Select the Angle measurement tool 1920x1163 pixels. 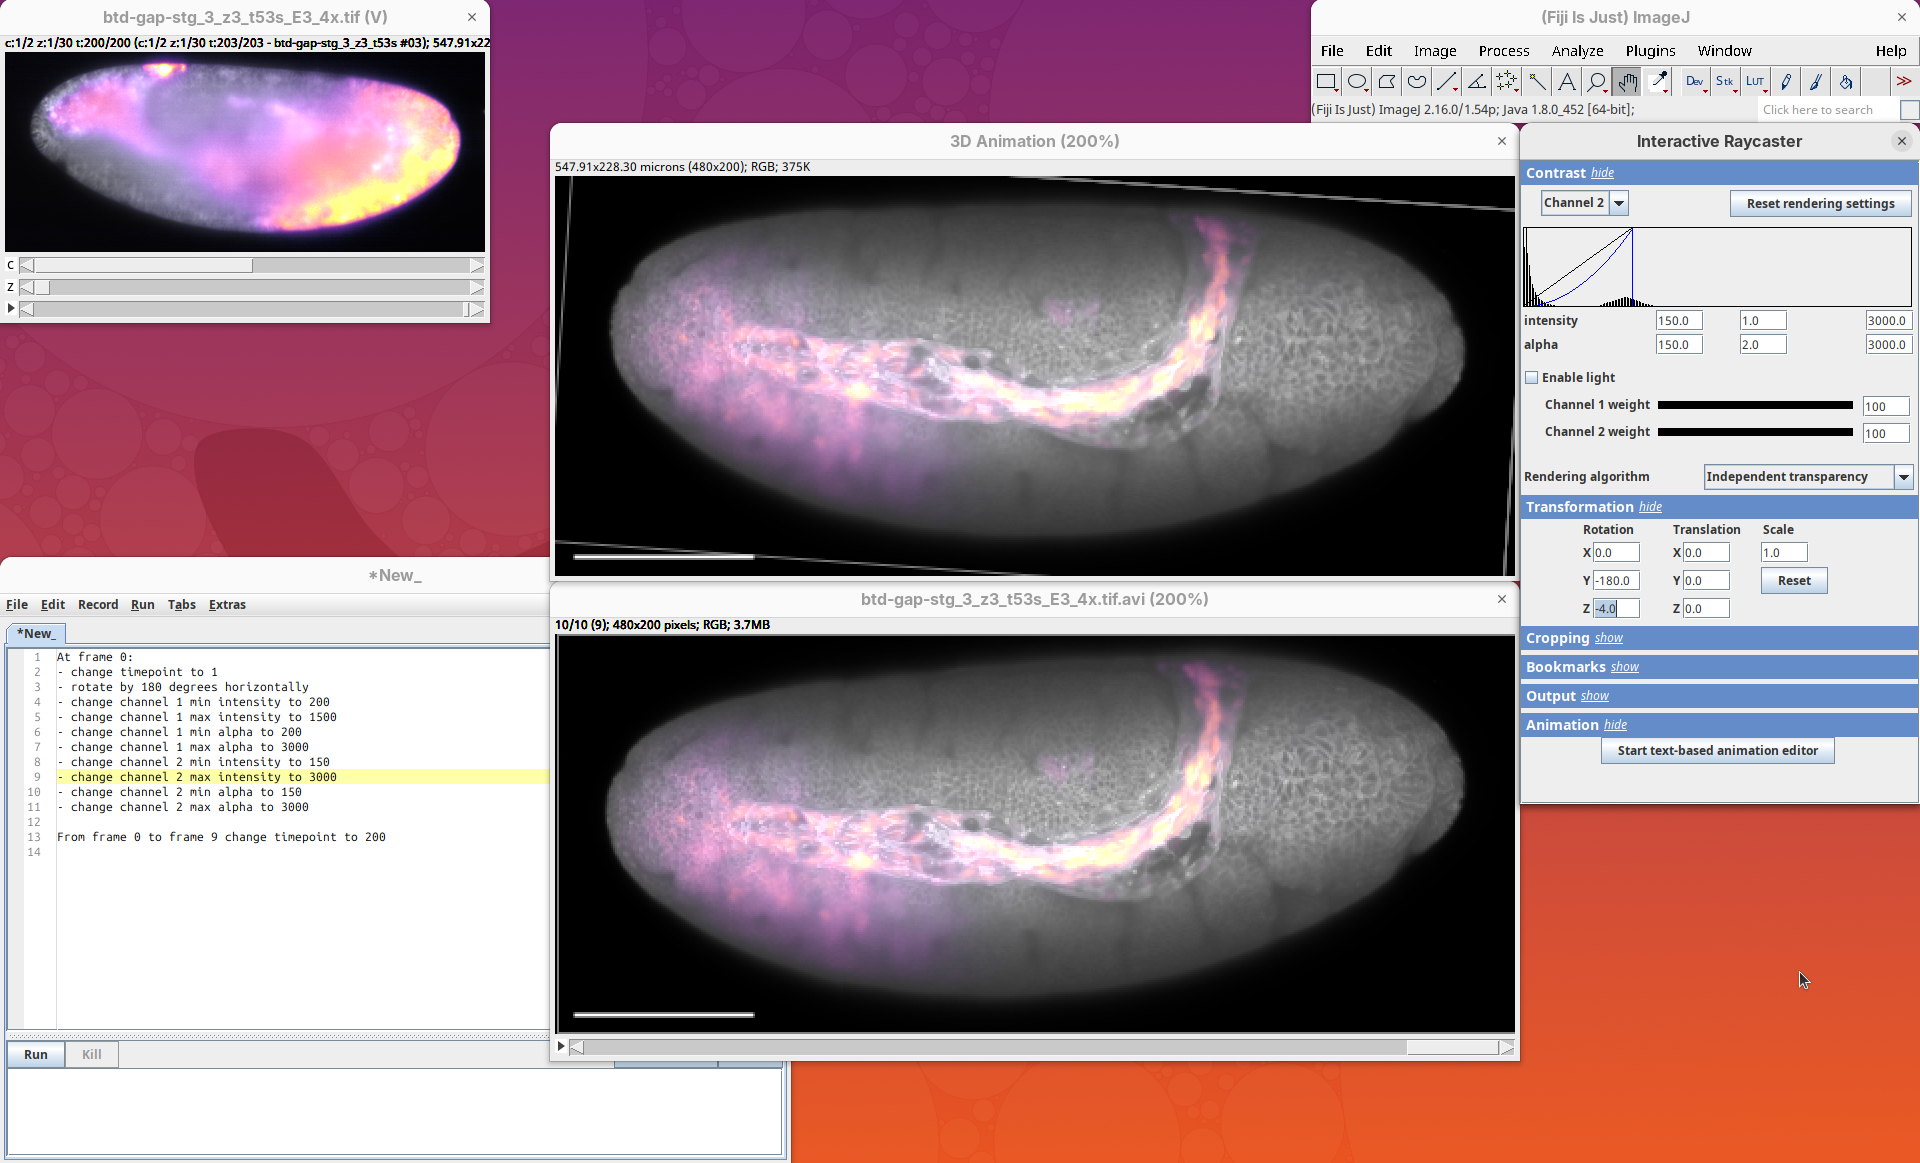pos(1477,82)
